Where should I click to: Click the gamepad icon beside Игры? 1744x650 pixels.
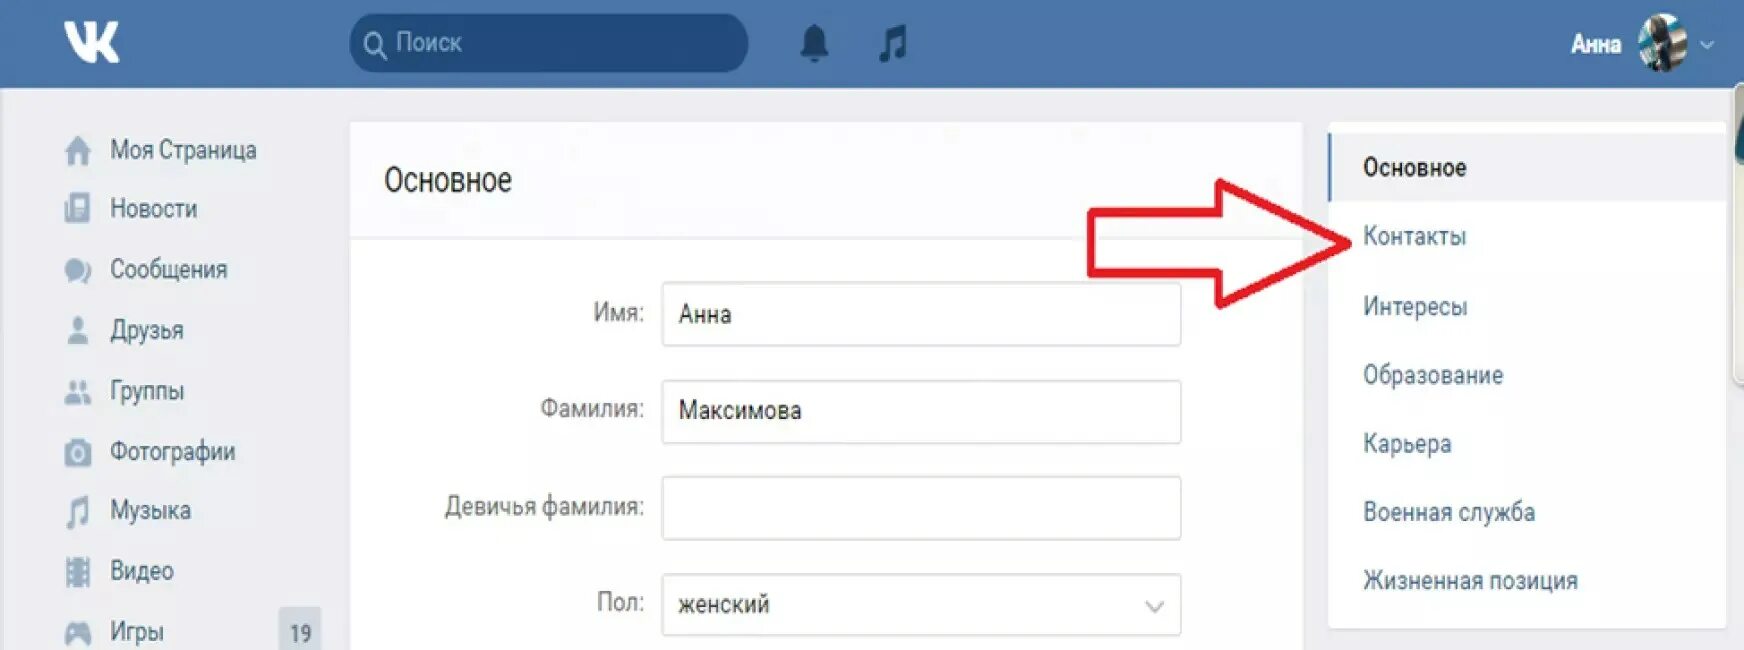tap(77, 632)
